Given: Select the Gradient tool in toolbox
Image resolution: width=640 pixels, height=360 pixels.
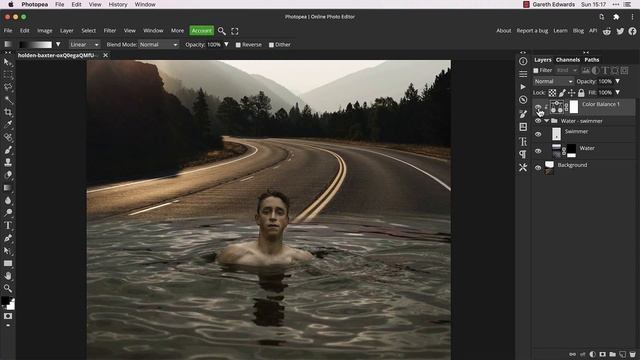Looking at the screenshot, I should point(7,187).
